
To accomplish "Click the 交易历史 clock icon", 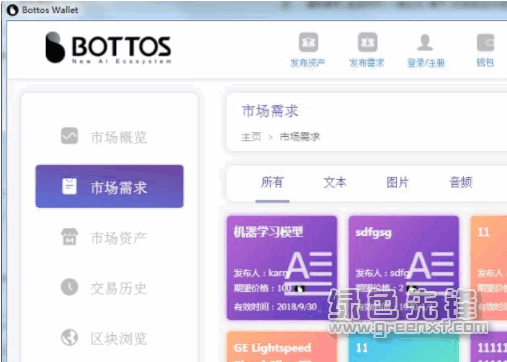I will coord(69,287).
